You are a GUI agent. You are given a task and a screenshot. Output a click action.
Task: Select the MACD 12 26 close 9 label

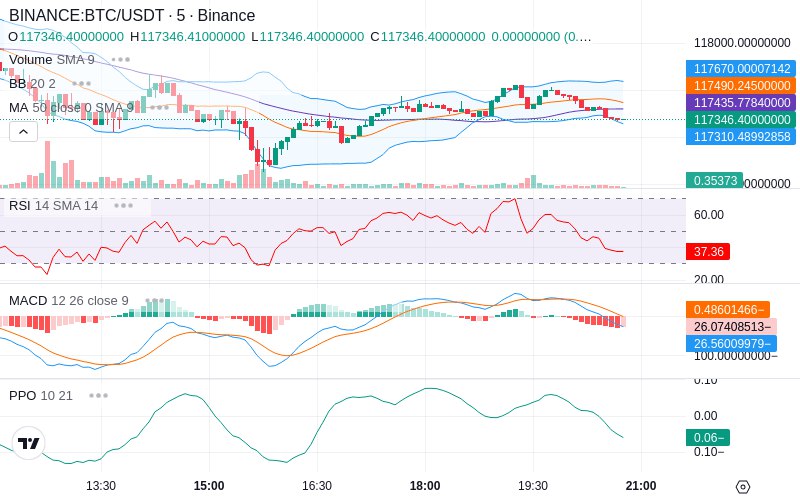click(68, 301)
